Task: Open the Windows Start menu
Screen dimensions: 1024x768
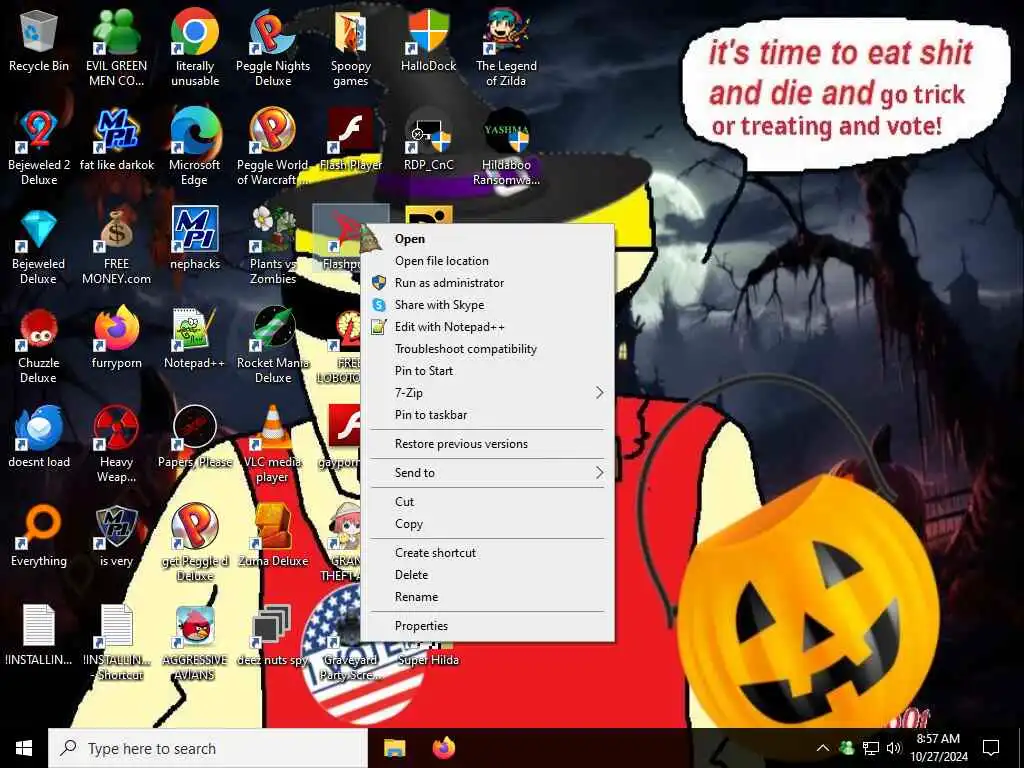Action: 24,748
